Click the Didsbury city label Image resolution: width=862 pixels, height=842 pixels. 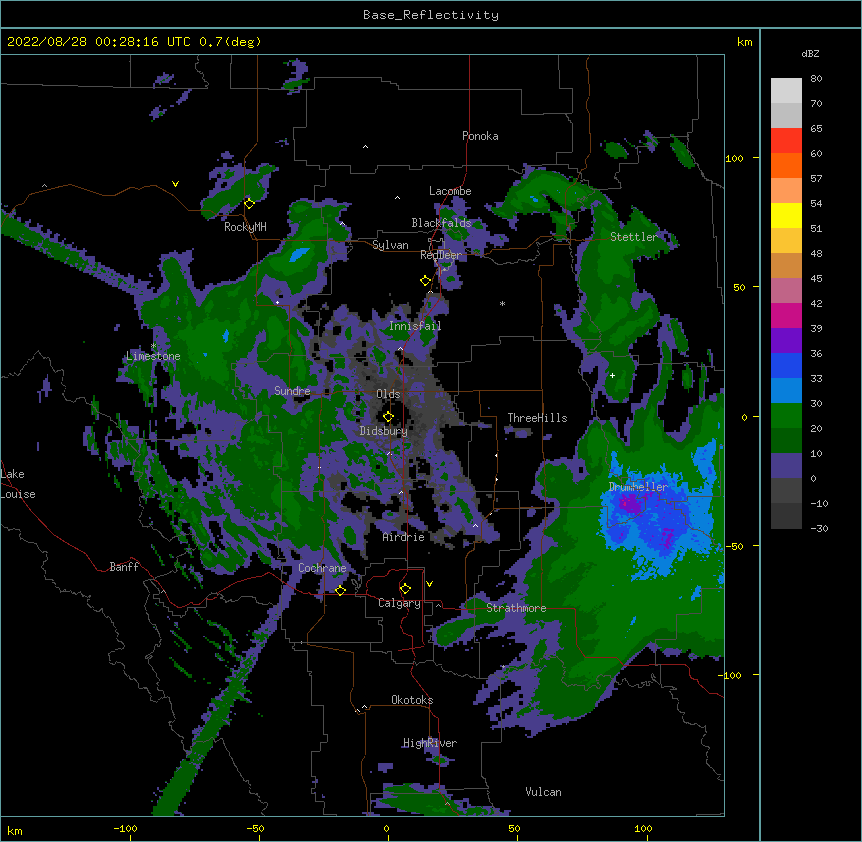(x=384, y=431)
